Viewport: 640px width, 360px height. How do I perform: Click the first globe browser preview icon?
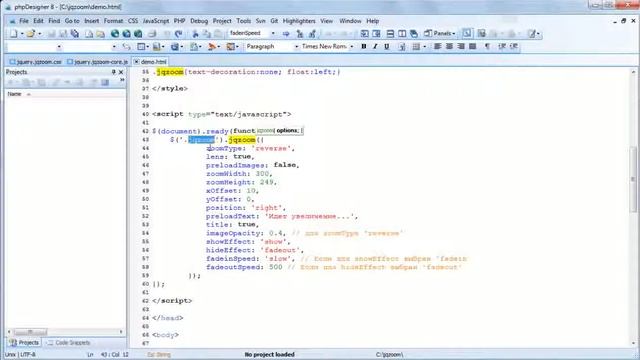click(x=115, y=33)
